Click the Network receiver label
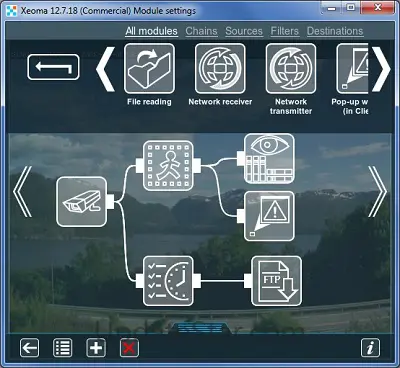Viewport: 400px width, 368px height. pos(220,102)
